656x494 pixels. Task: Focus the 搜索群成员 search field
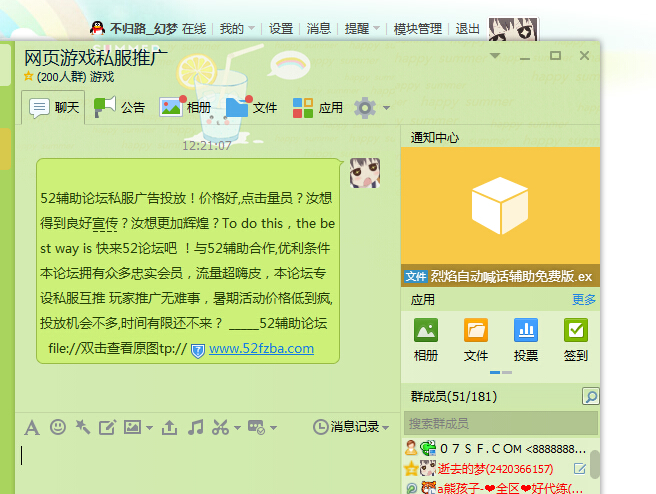(501, 423)
